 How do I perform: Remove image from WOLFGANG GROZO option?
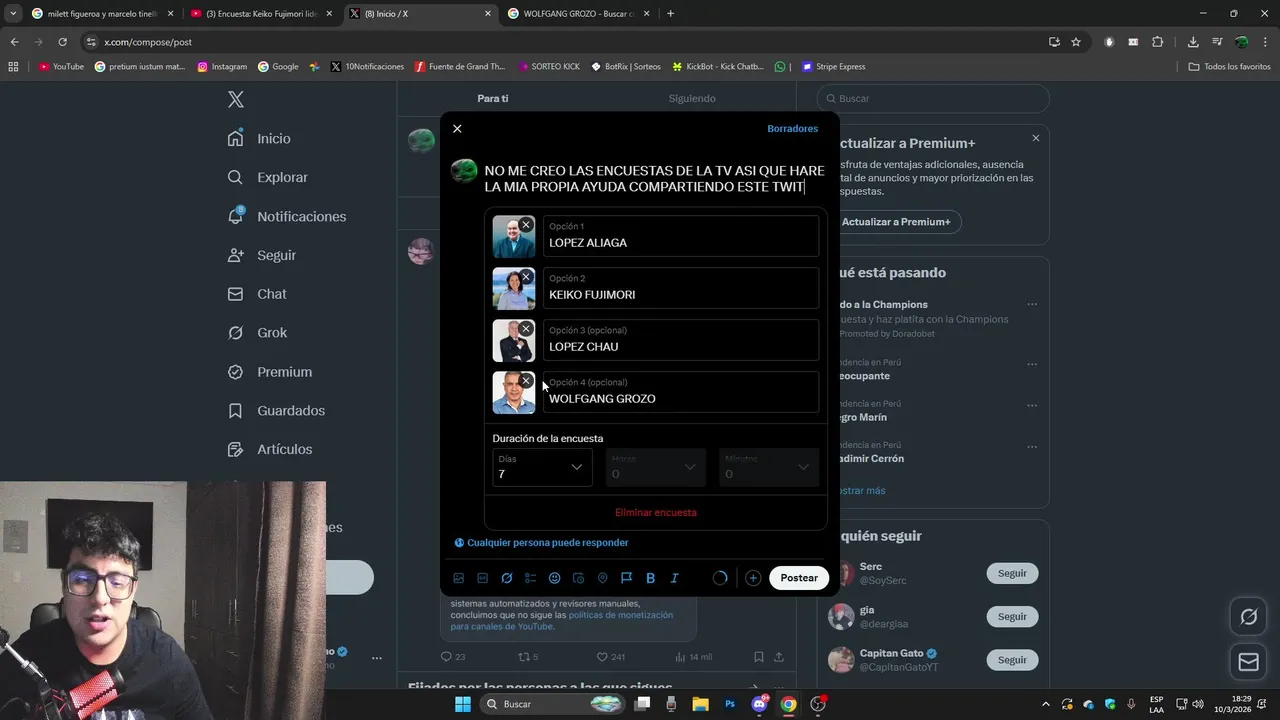tap(526, 380)
